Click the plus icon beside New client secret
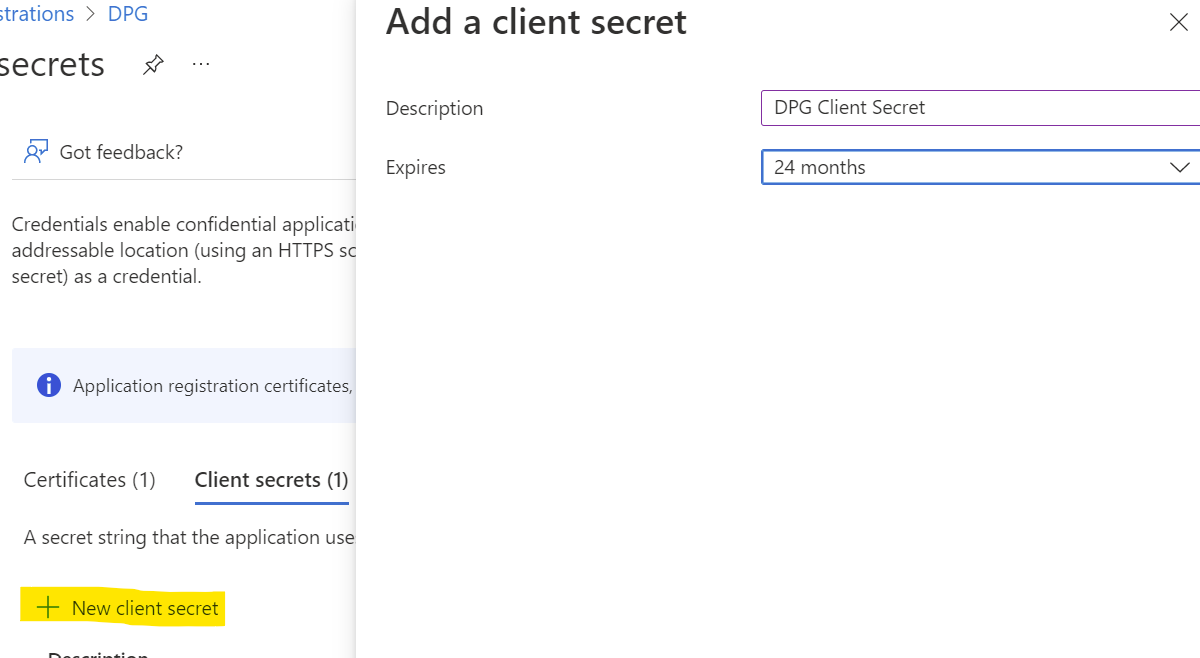This screenshot has width=1200, height=658. [47, 607]
